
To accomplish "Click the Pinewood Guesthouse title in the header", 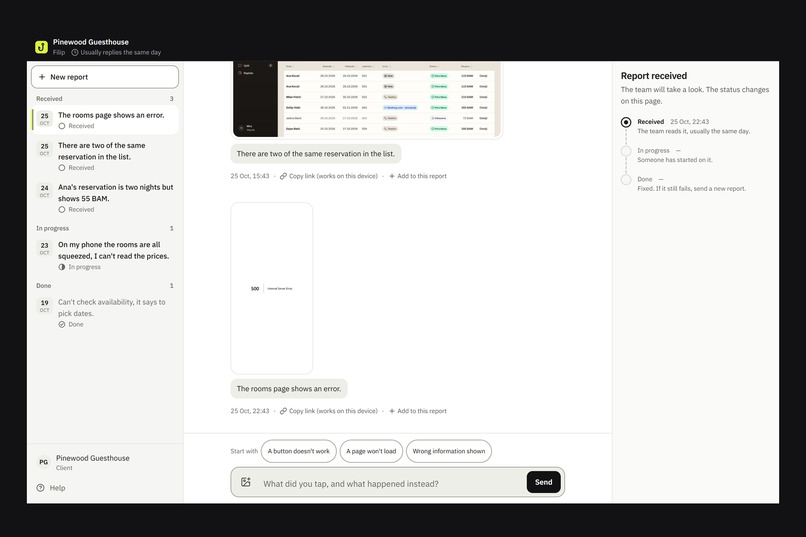I will click(x=90, y=42).
